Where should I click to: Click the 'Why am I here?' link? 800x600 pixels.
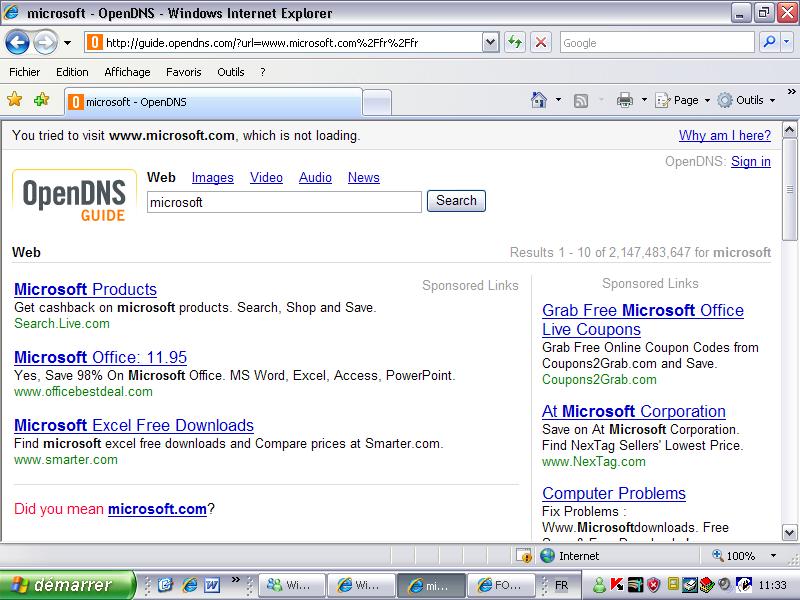[724, 135]
